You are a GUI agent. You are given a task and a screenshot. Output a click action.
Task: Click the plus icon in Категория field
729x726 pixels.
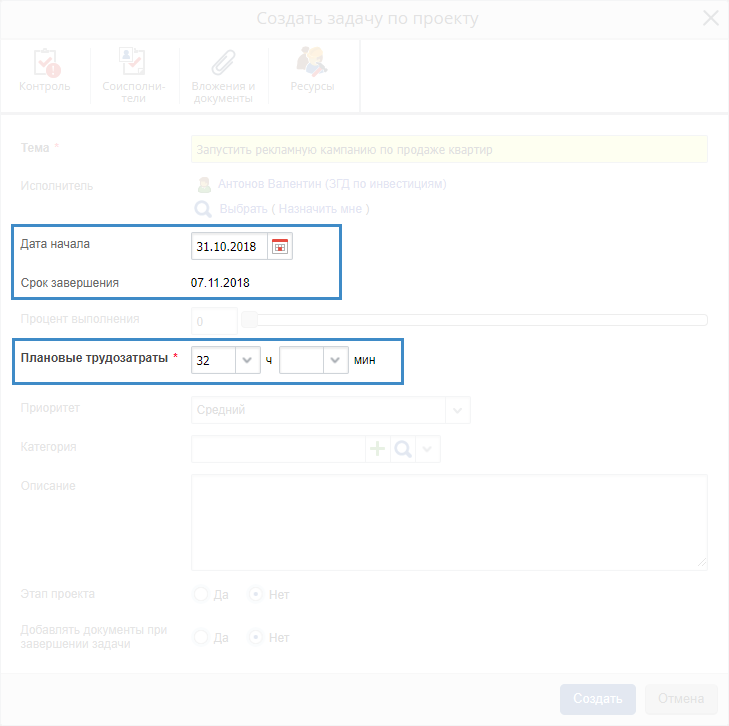378,449
